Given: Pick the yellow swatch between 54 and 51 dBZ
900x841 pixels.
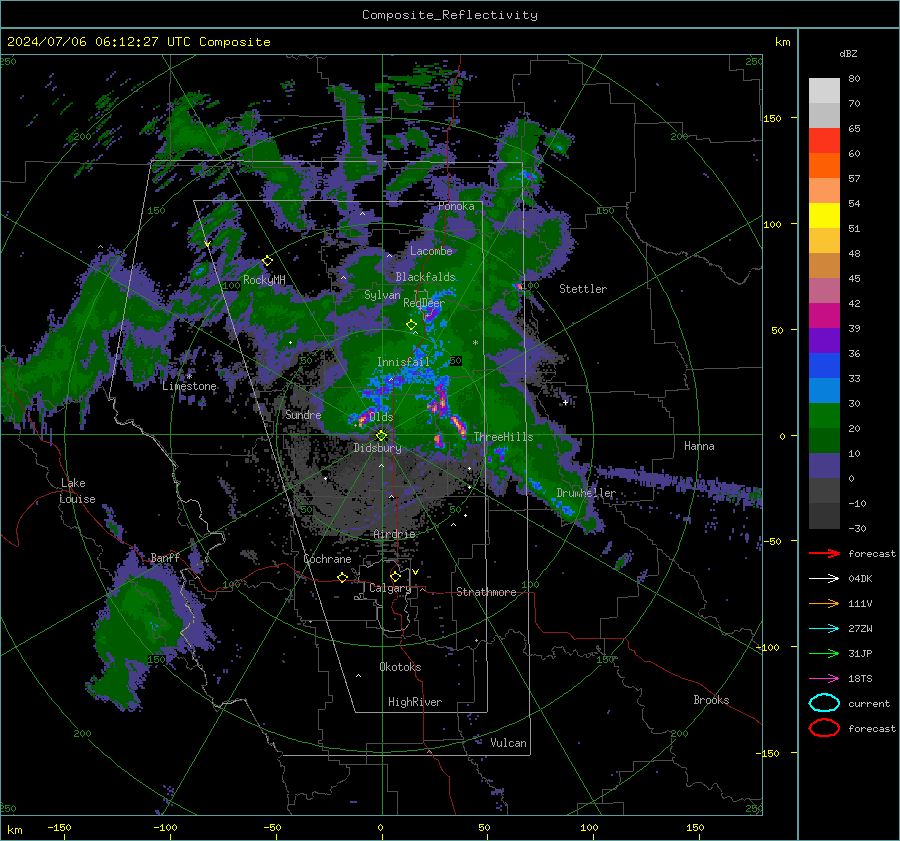Looking at the screenshot, I should (x=824, y=216).
